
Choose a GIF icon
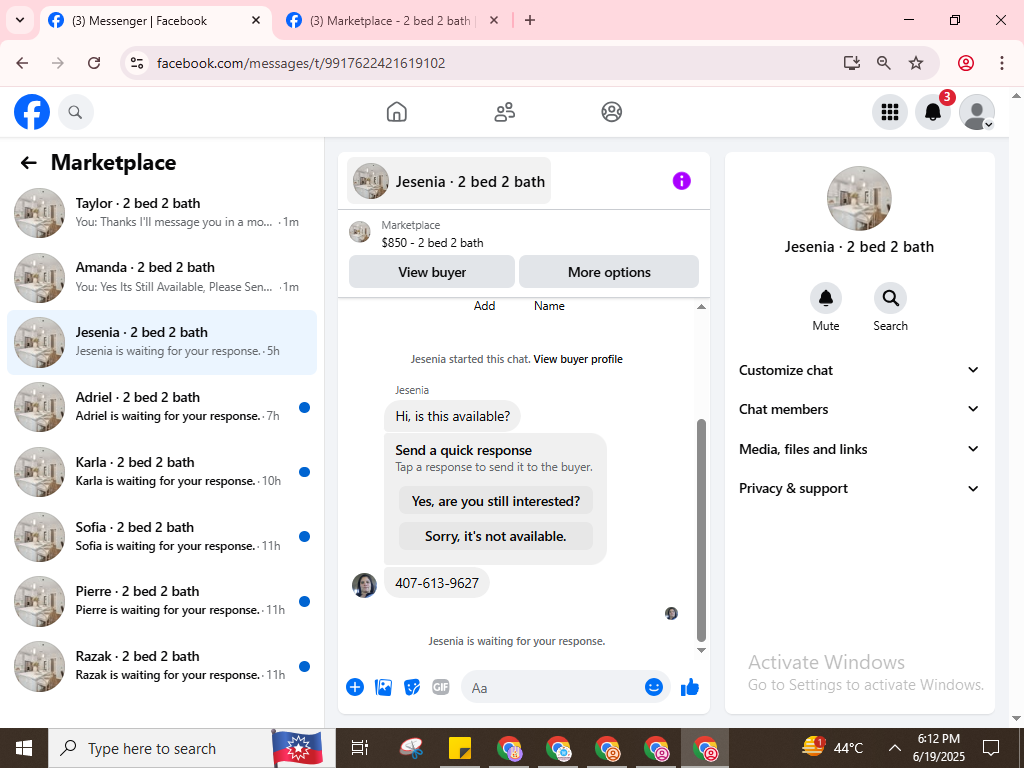coord(441,687)
